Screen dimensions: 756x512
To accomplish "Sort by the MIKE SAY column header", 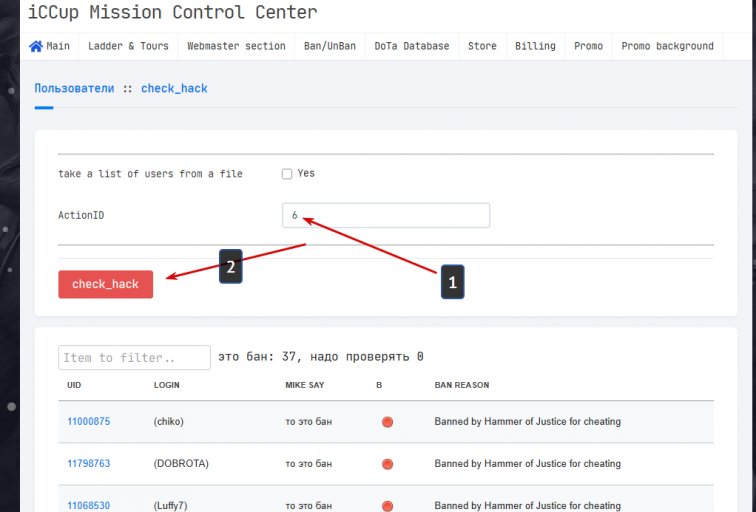I will tap(305, 385).
